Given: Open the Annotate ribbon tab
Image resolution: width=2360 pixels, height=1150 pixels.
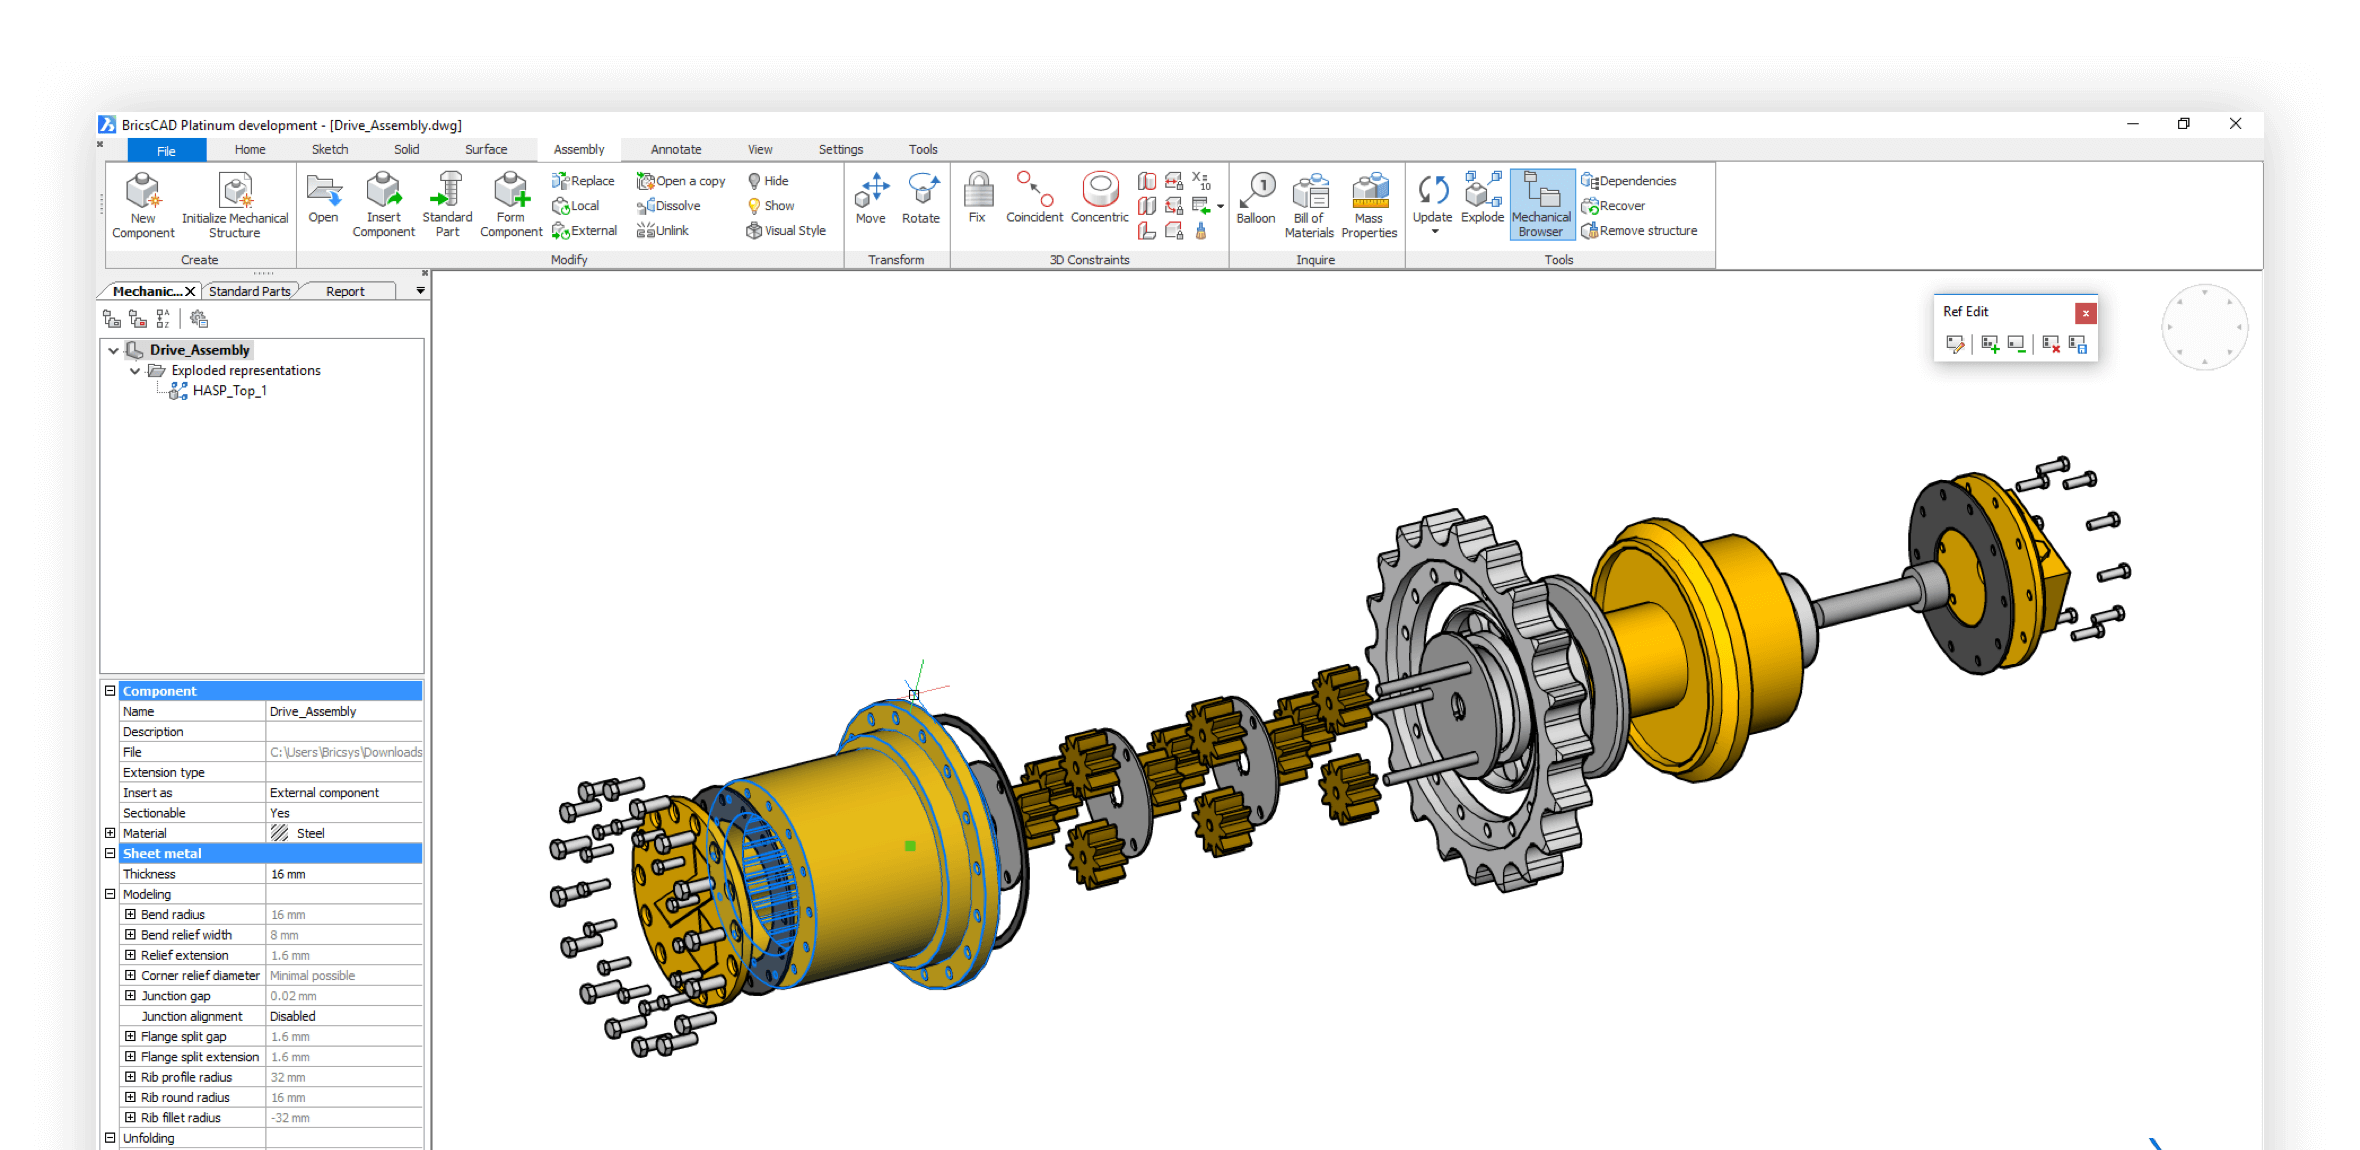Looking at the screenshot, I should tap(675, 149).
